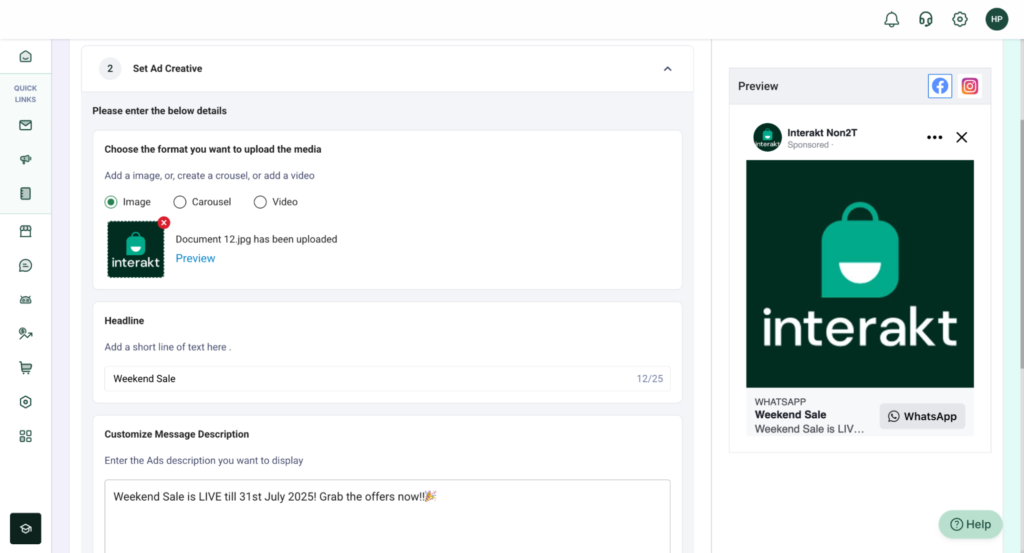Switch preview to Instagram
1024x553 pixels.
click(x=970, y=86)
